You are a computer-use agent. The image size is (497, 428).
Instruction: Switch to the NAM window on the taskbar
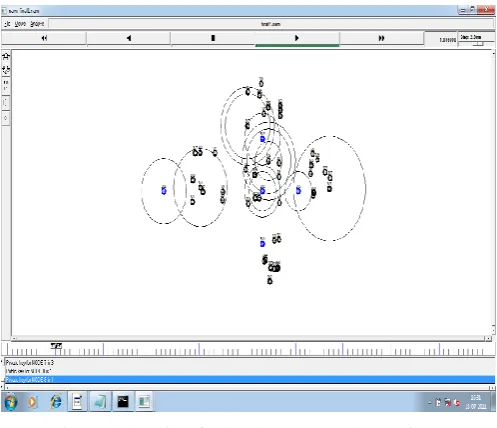(144, 402)
